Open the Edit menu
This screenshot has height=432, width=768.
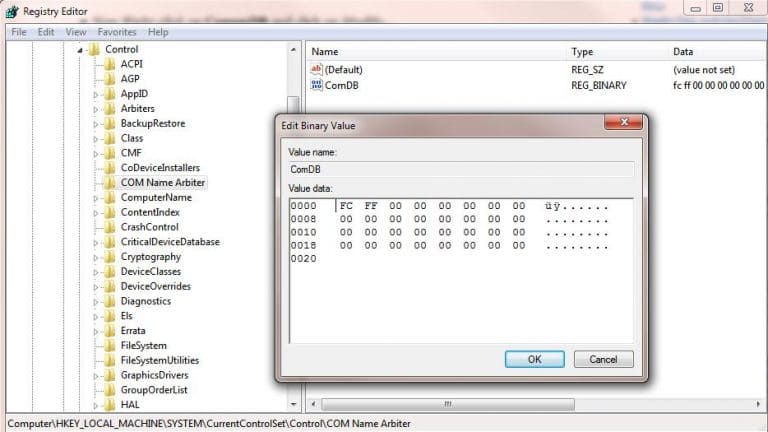[x=46, y=32]
